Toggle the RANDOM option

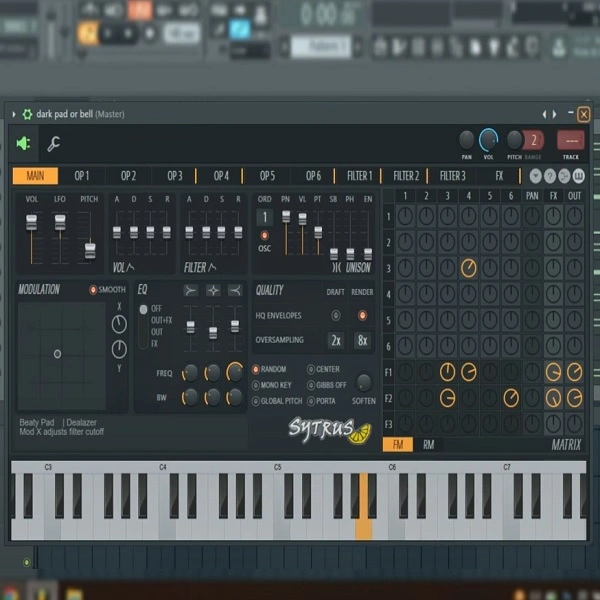coord(256,369)
